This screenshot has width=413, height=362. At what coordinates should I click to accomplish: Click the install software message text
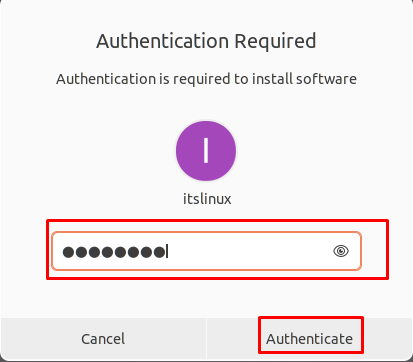pos(206,79)
